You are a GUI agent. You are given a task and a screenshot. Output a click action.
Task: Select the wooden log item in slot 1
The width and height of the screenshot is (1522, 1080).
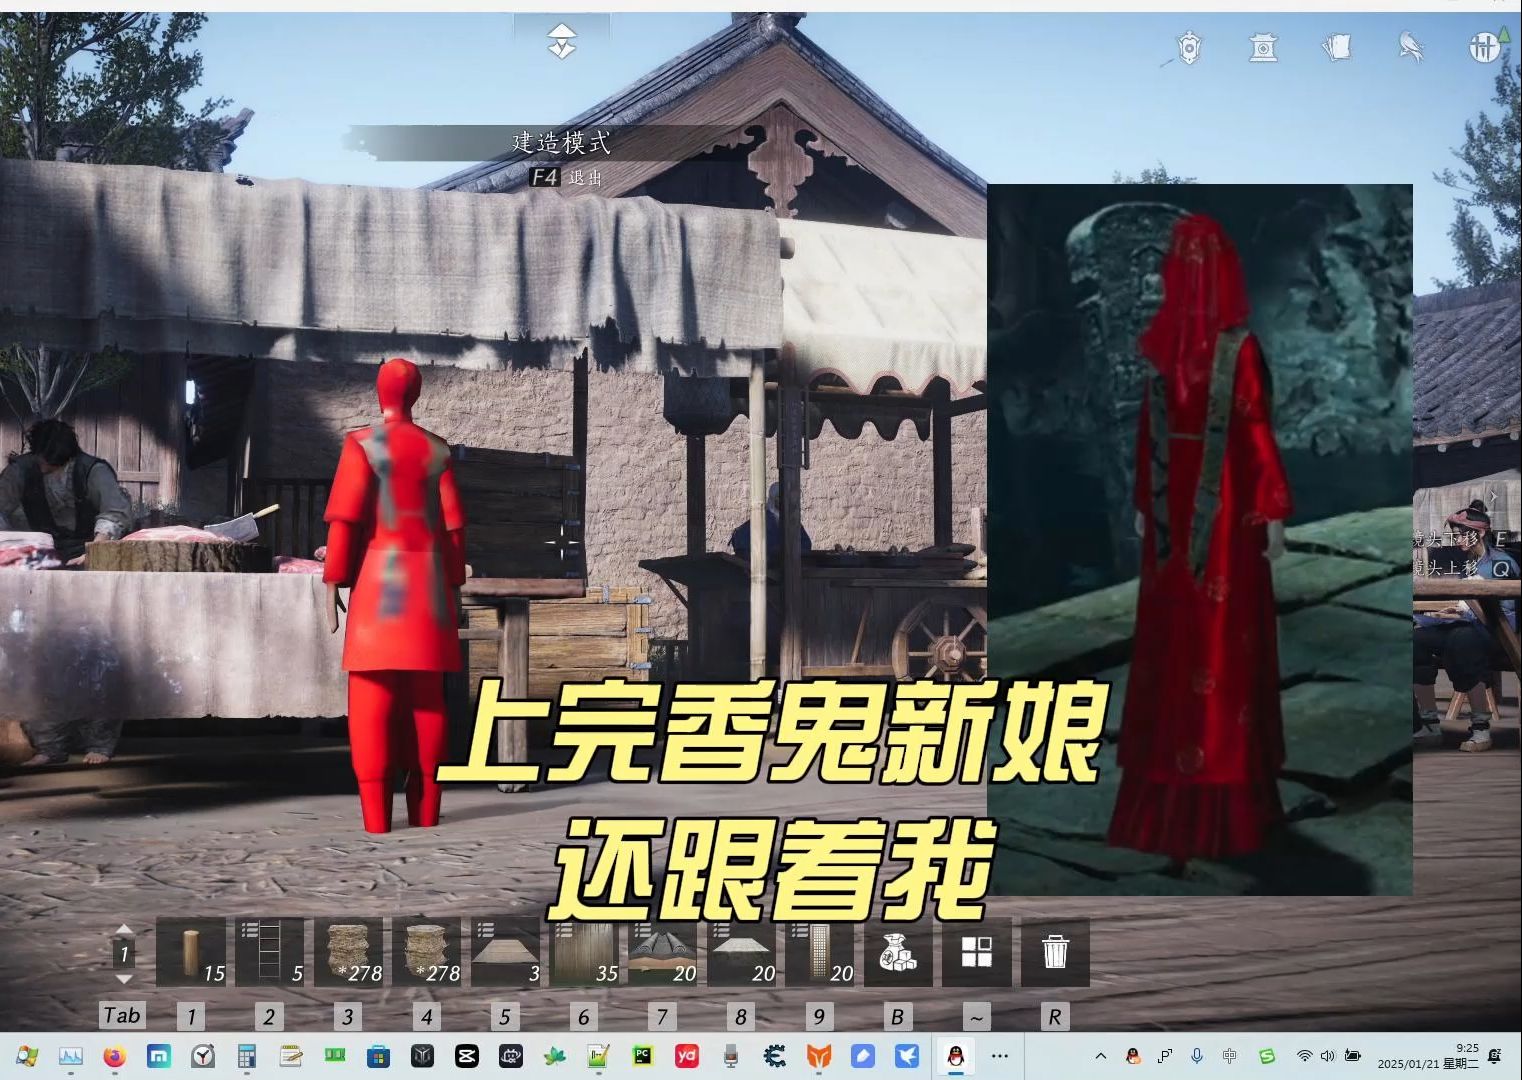click(x=192, y=952)
